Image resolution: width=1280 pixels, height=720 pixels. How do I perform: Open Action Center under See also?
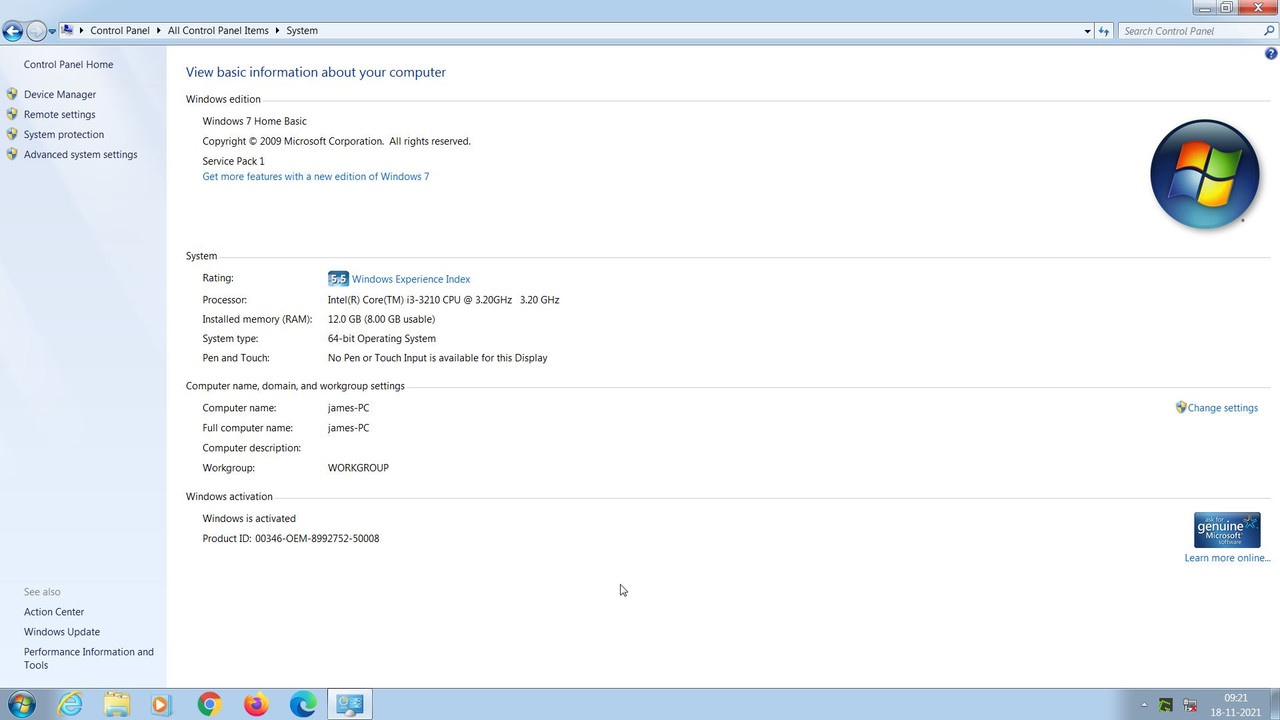click(54, 612)
